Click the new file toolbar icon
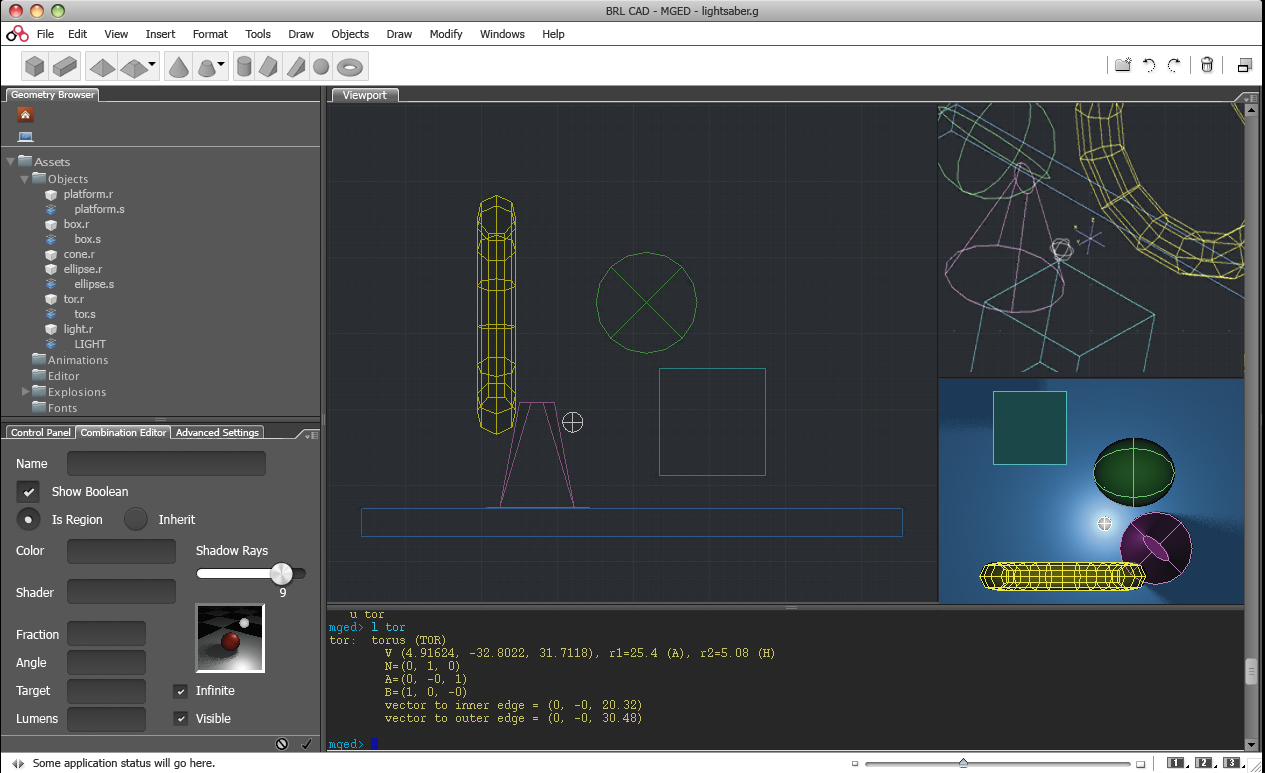 (1123, 64)
